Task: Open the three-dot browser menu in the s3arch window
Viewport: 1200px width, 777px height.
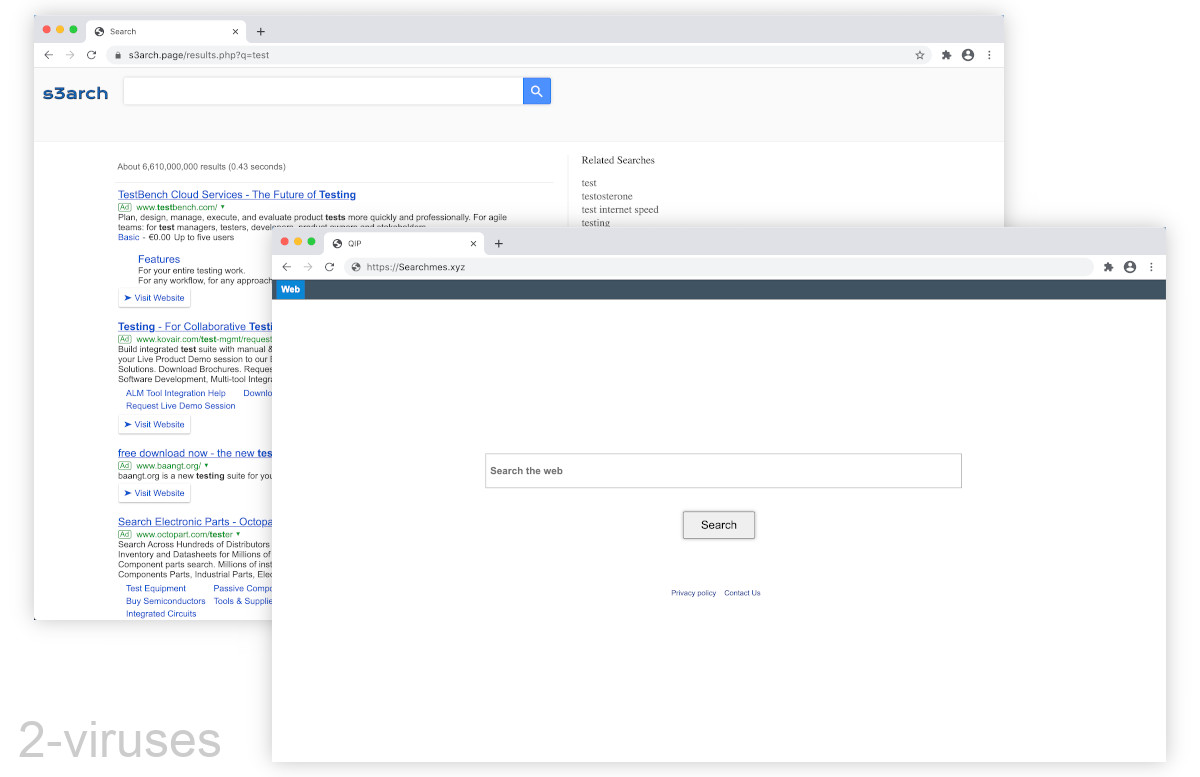Action: pos(989,55)
